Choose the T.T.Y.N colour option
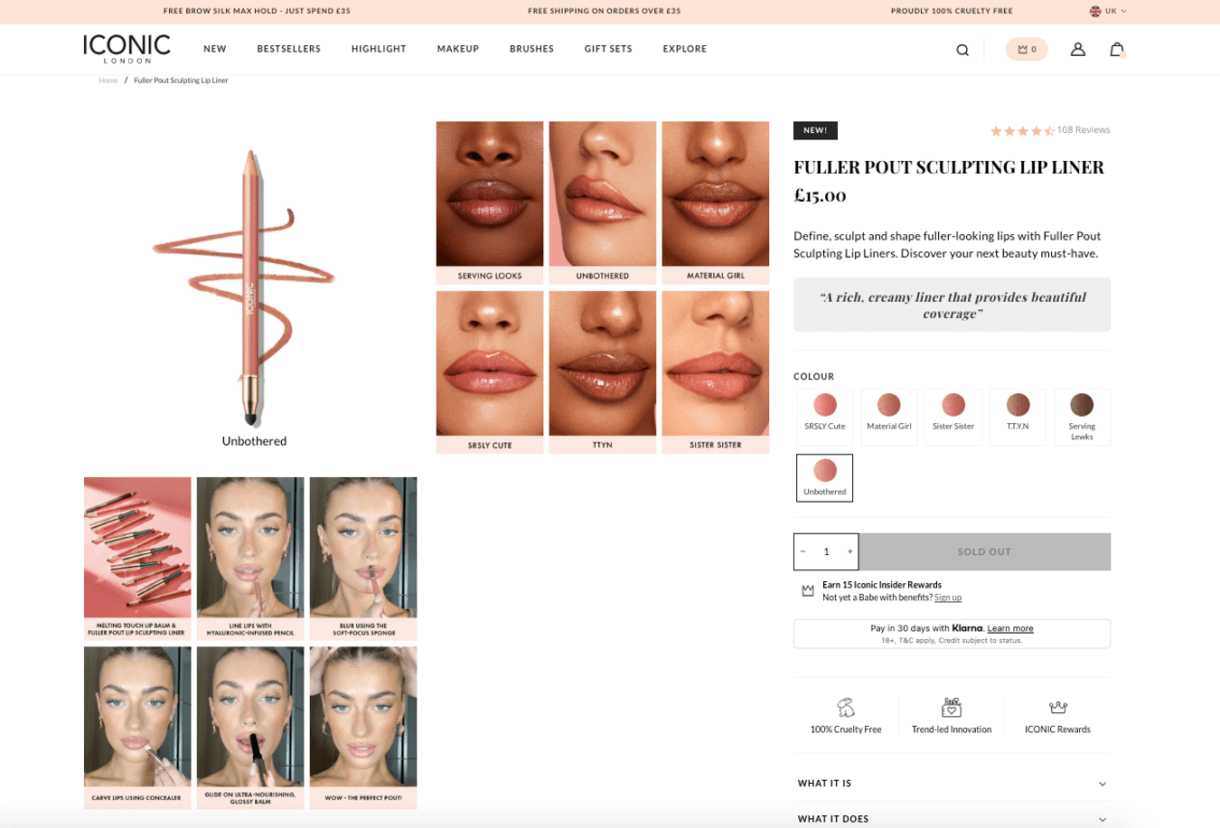 [1018, 416]
